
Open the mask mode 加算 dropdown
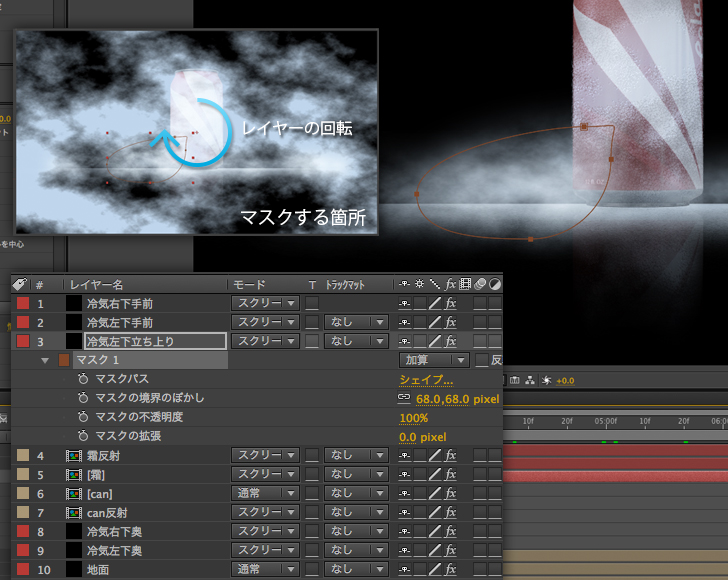(434, 360)
